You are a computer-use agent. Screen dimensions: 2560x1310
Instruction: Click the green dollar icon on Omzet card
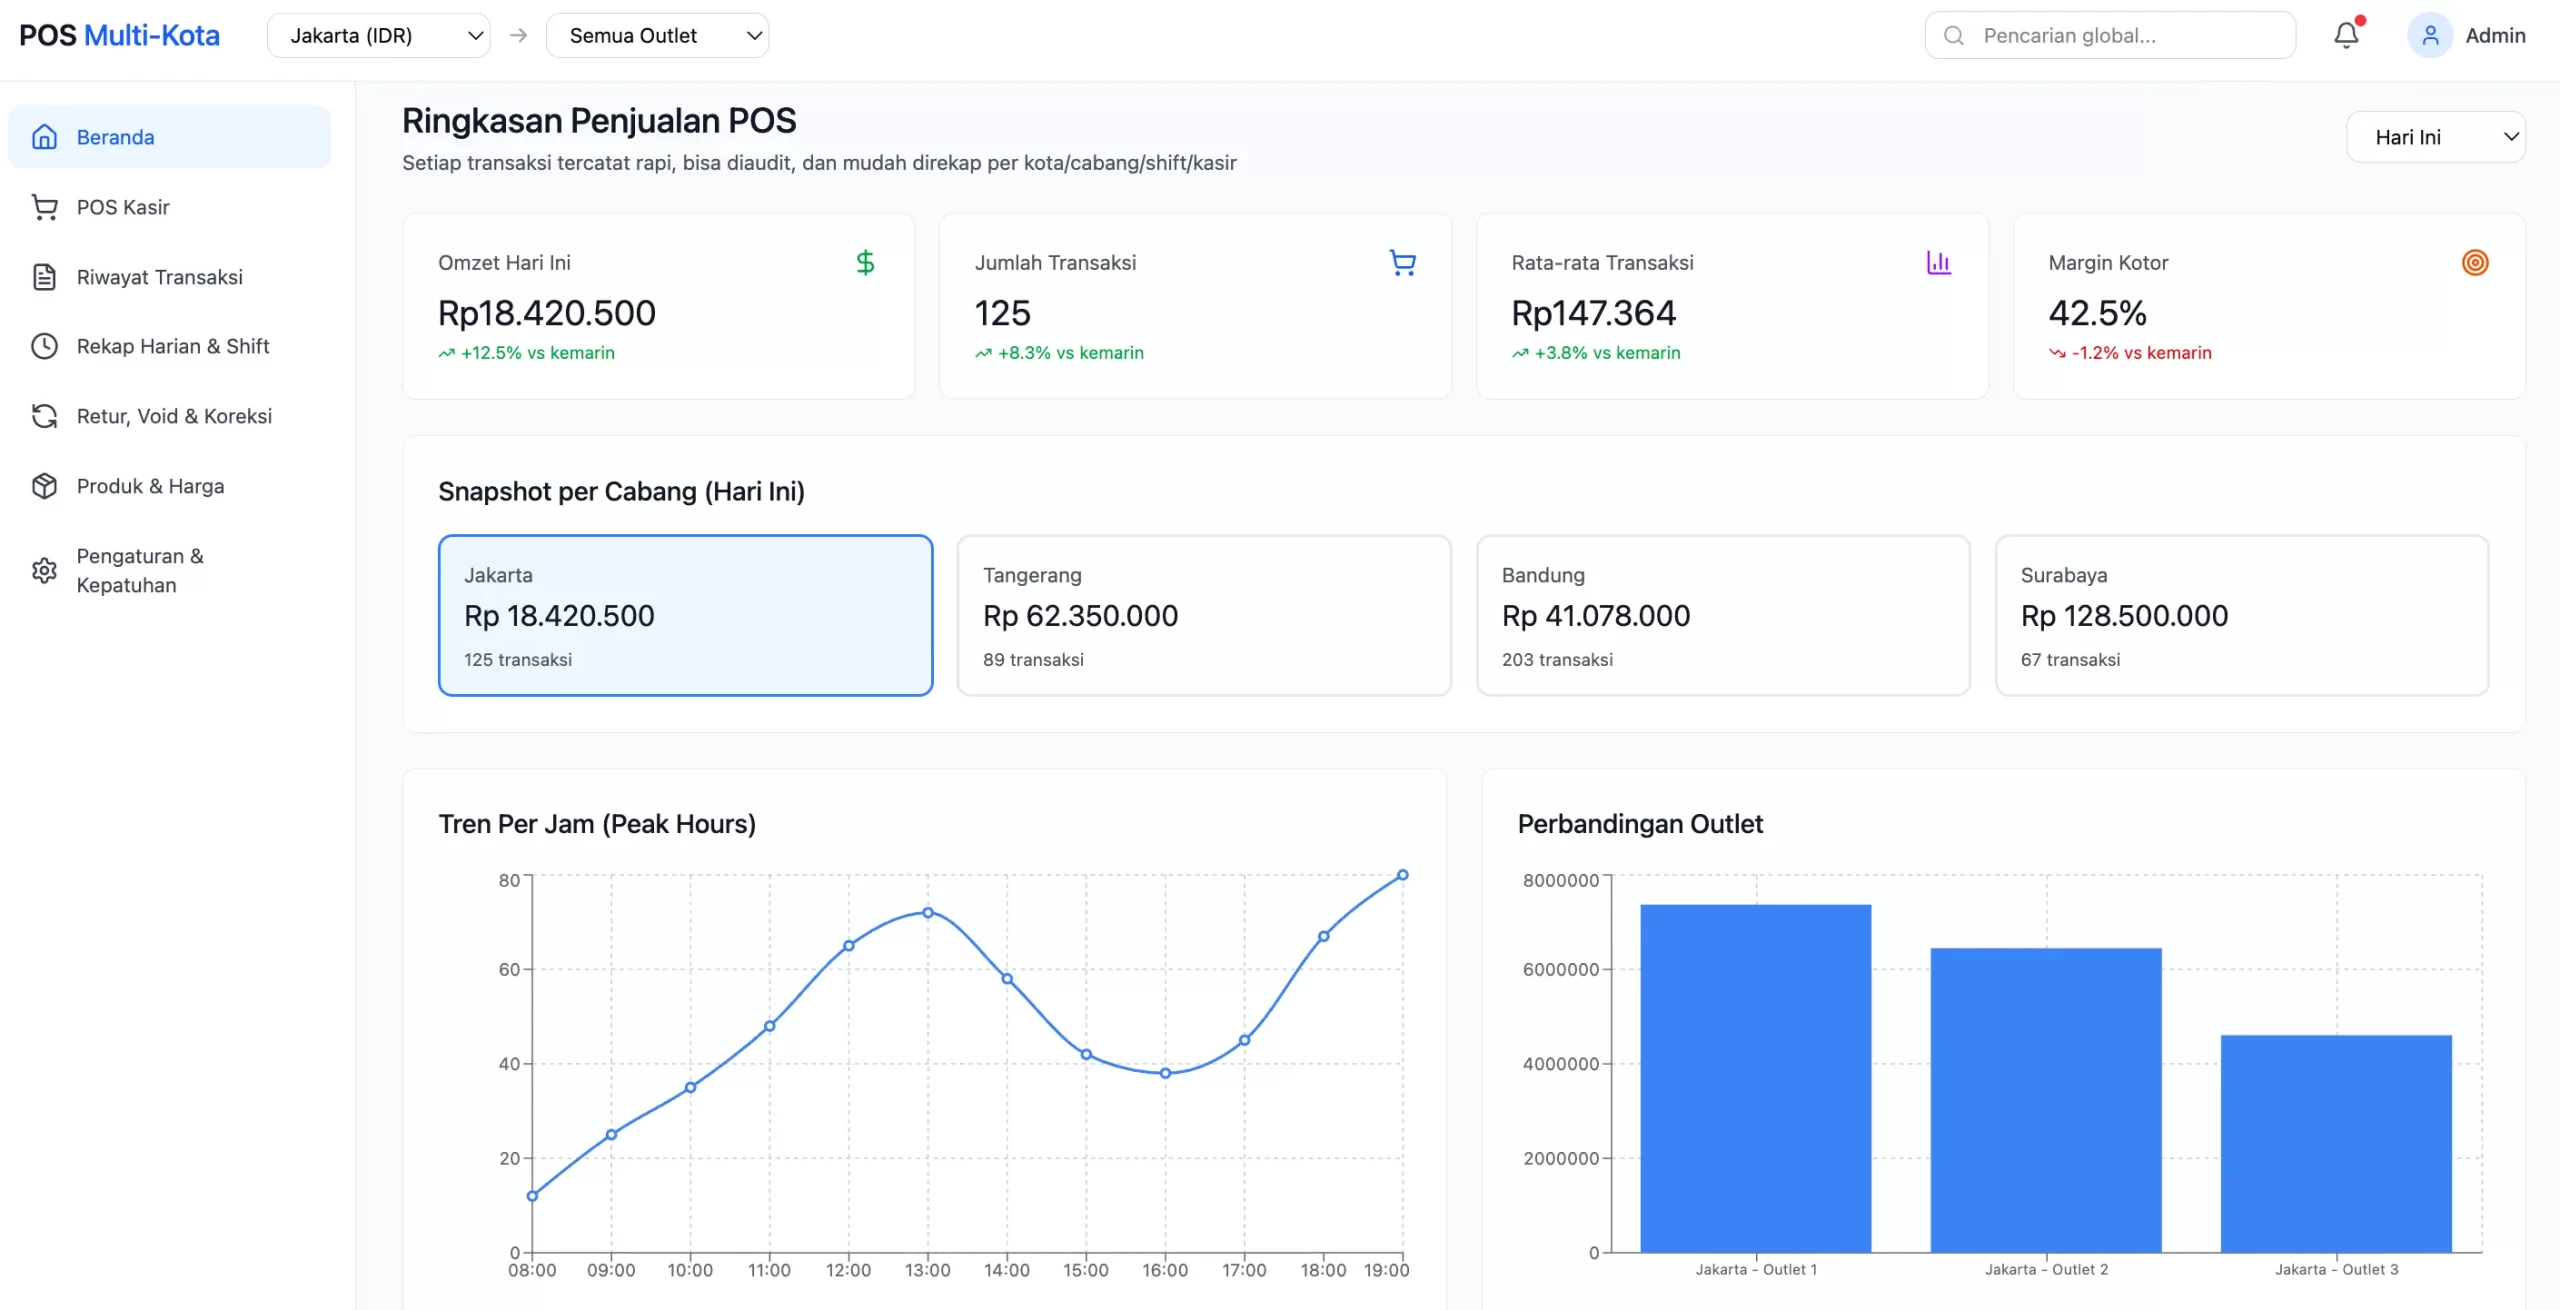[865, 263]
